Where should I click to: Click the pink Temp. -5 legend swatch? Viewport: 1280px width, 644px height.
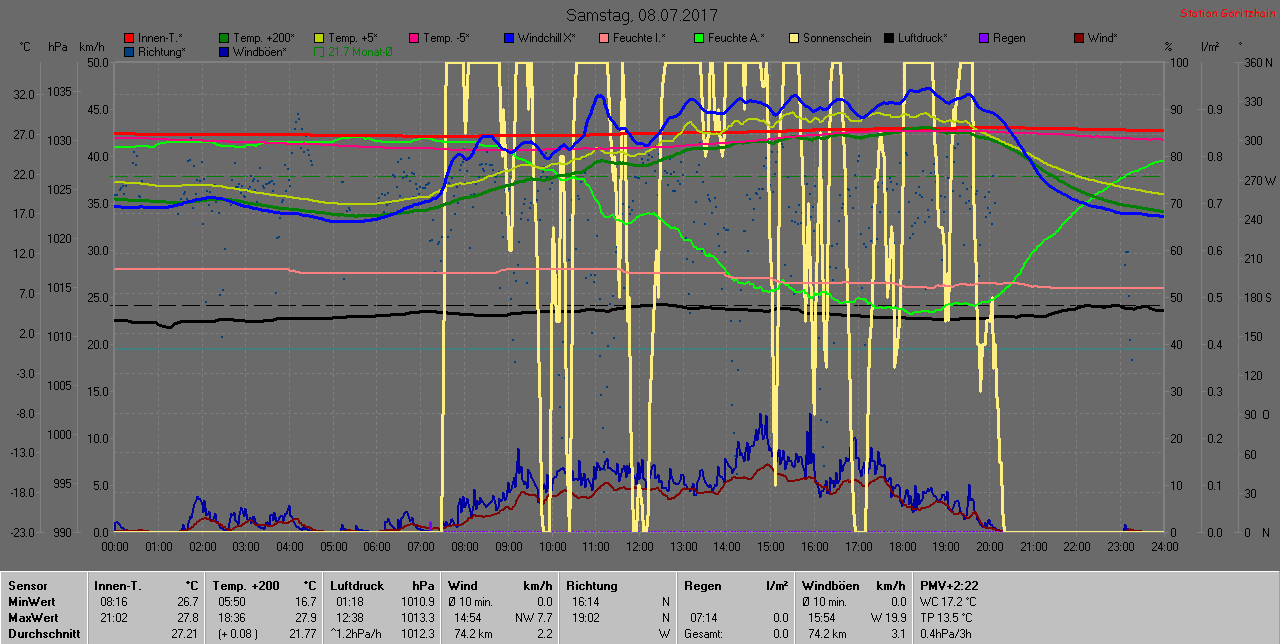[x=414, y=38]
